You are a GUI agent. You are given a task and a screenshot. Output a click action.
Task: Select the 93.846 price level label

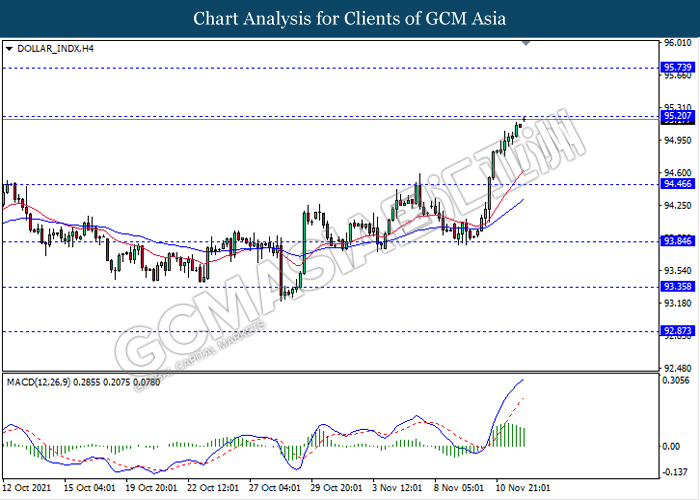[678, 241]
